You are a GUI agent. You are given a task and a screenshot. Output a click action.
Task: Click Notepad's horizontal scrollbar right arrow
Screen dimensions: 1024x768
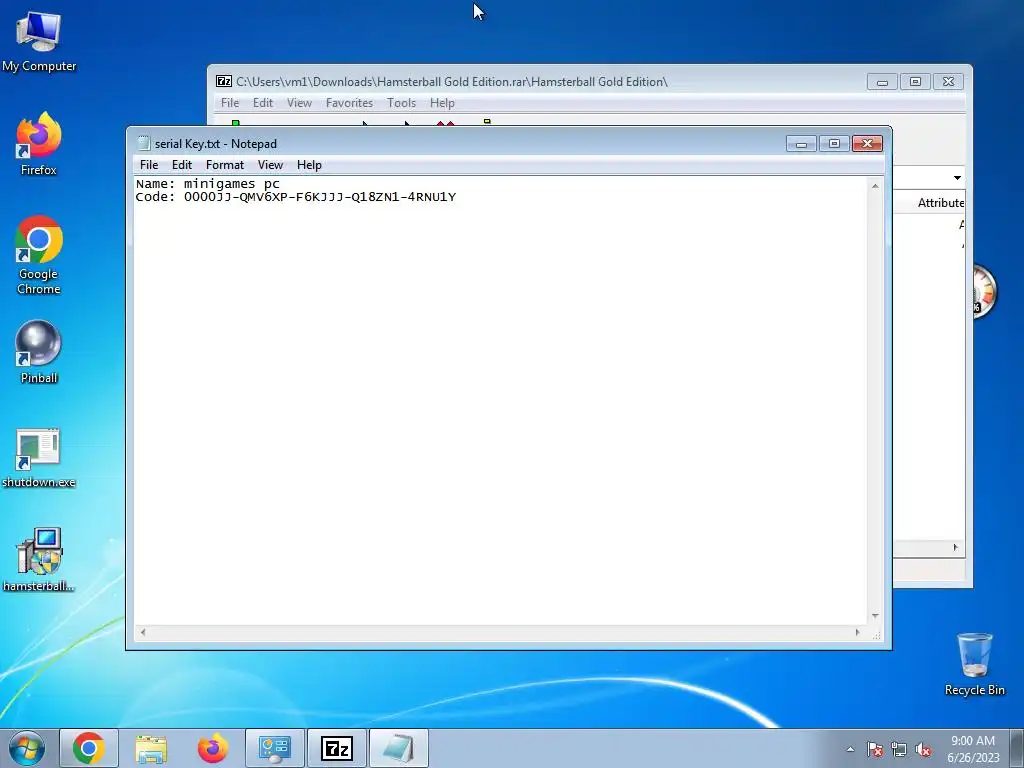coord(857,632)
